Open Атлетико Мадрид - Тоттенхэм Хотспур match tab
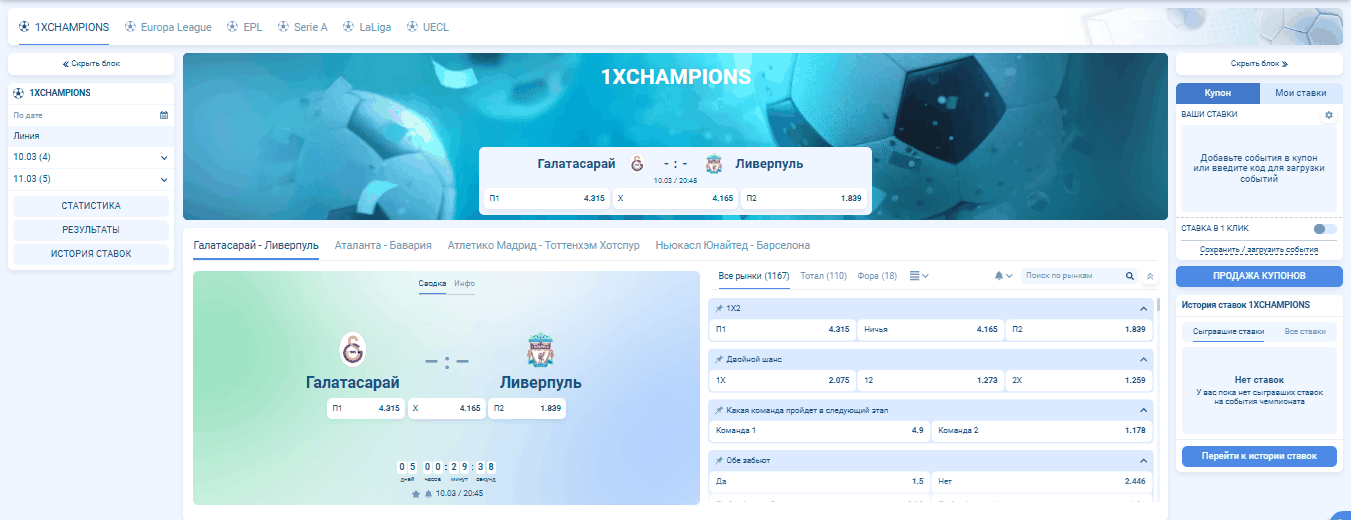 [x=544, y=245]
